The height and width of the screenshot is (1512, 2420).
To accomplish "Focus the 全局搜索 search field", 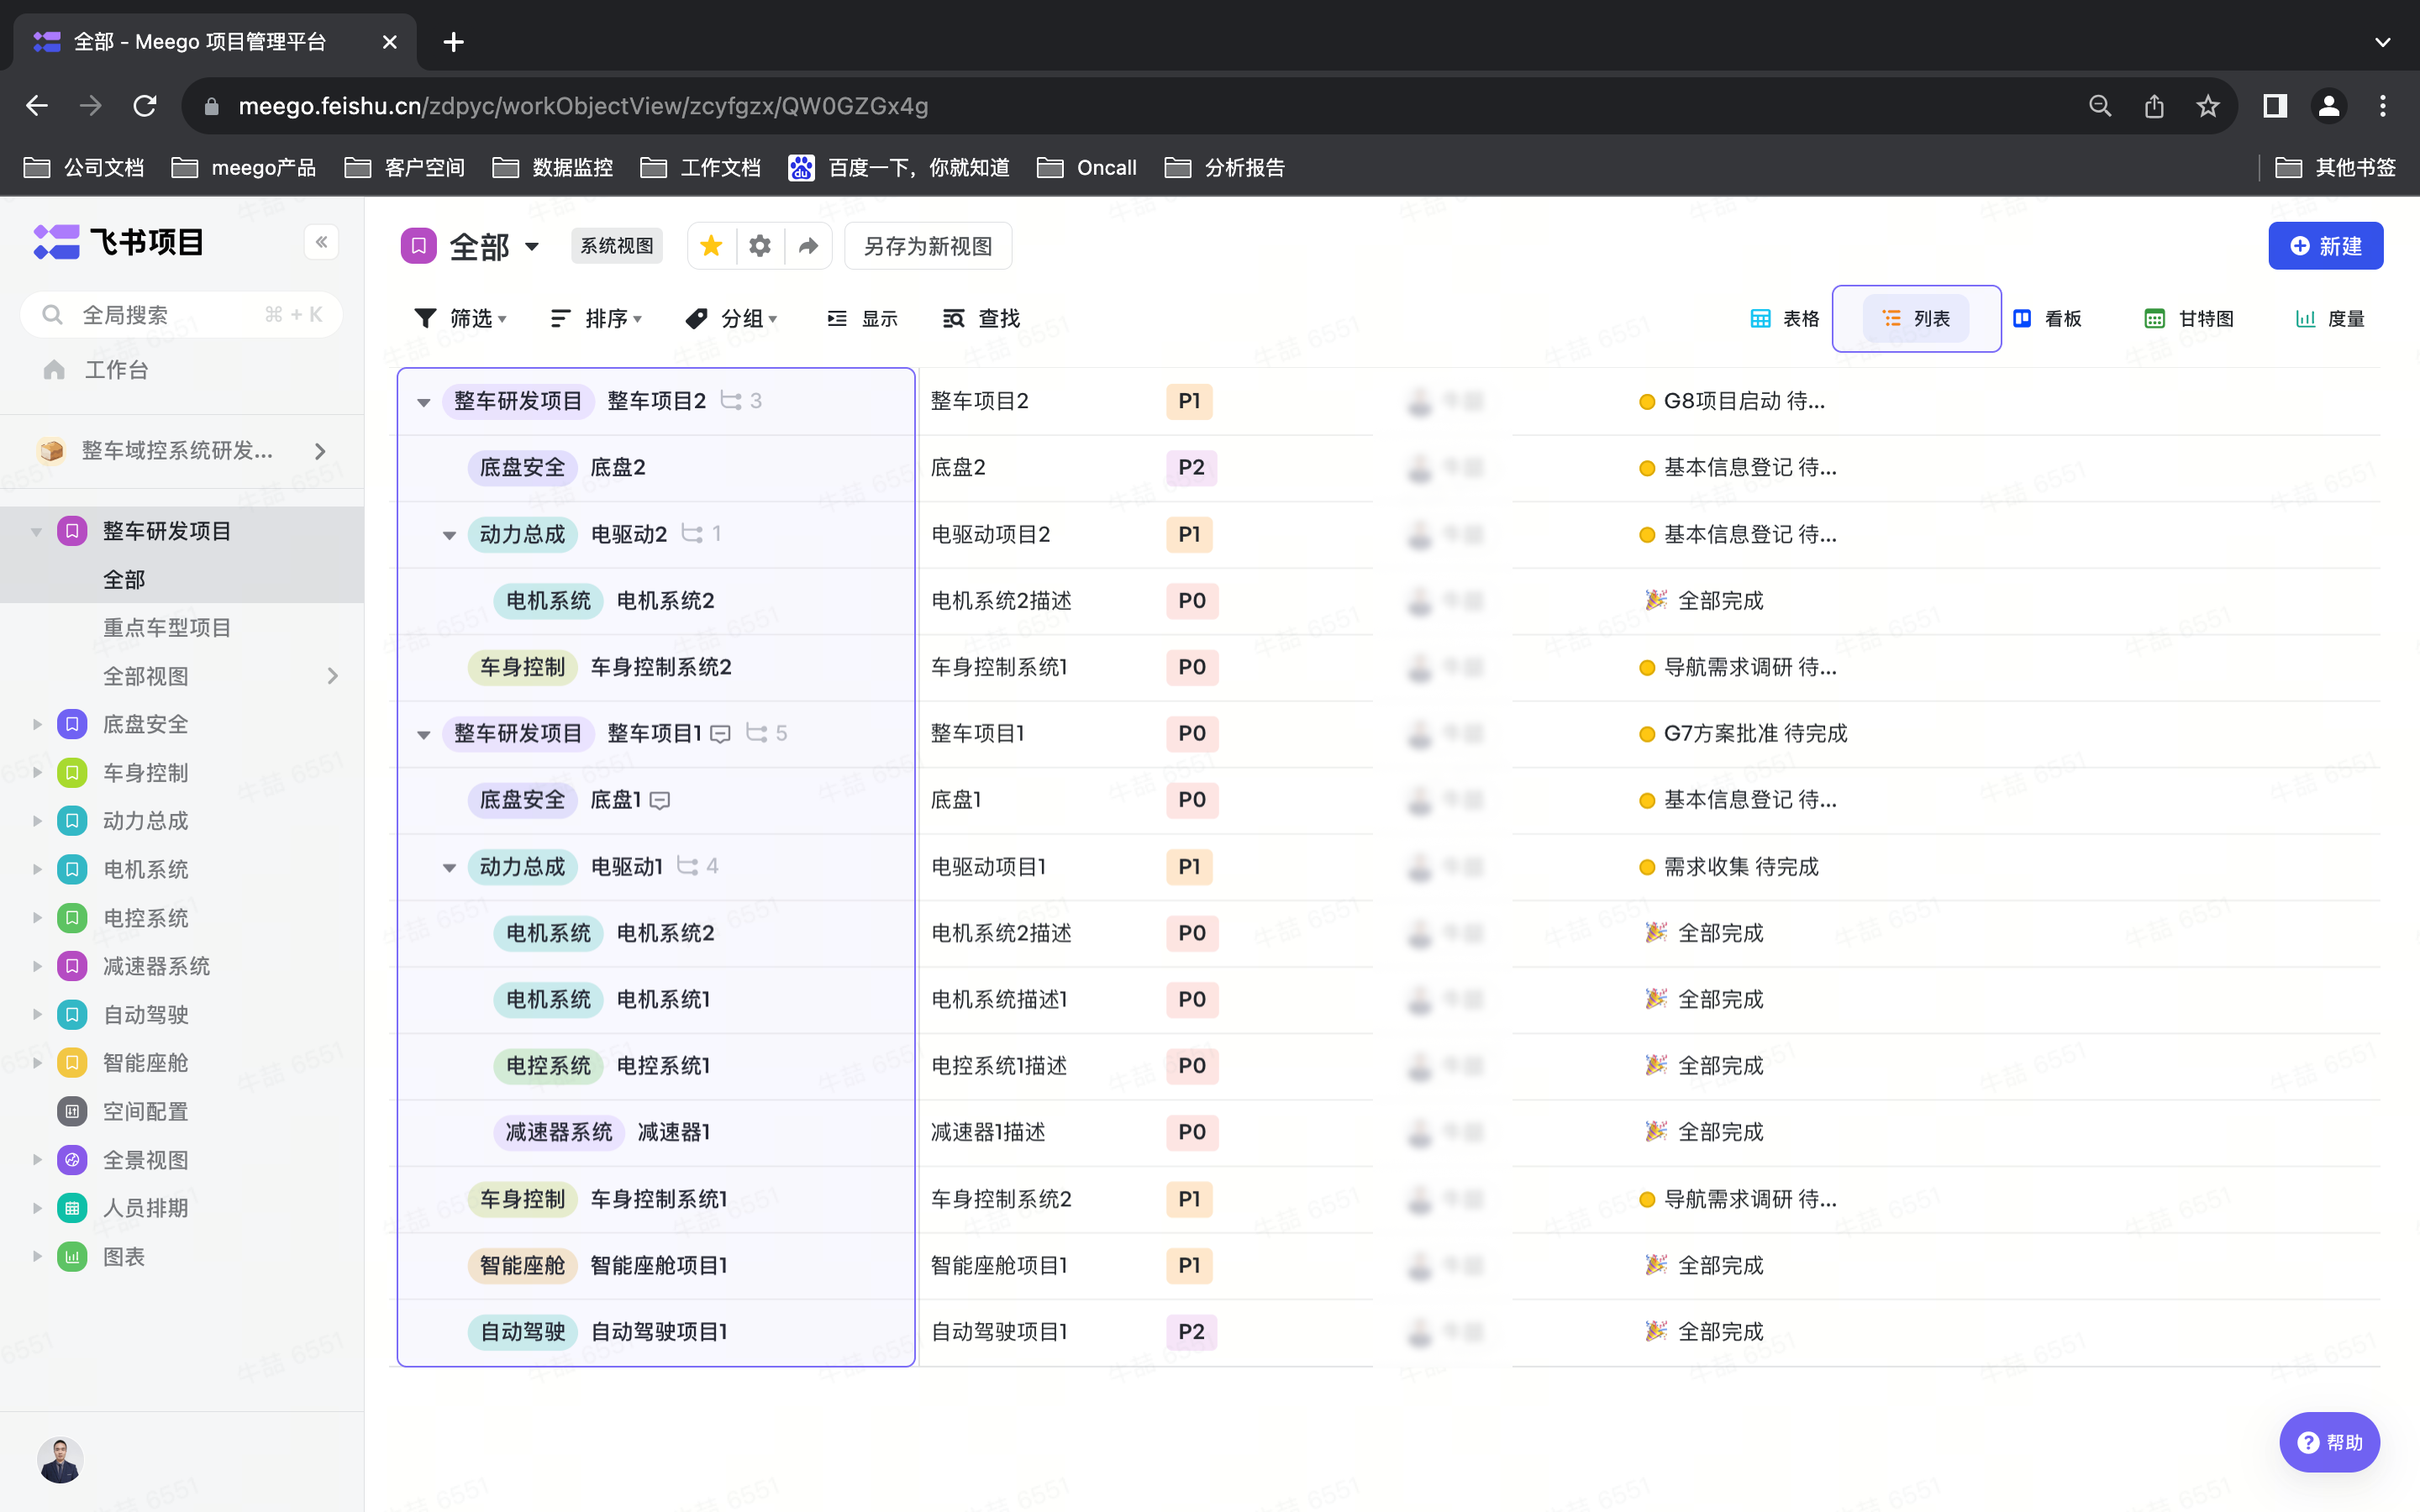I will coord(180,315).
